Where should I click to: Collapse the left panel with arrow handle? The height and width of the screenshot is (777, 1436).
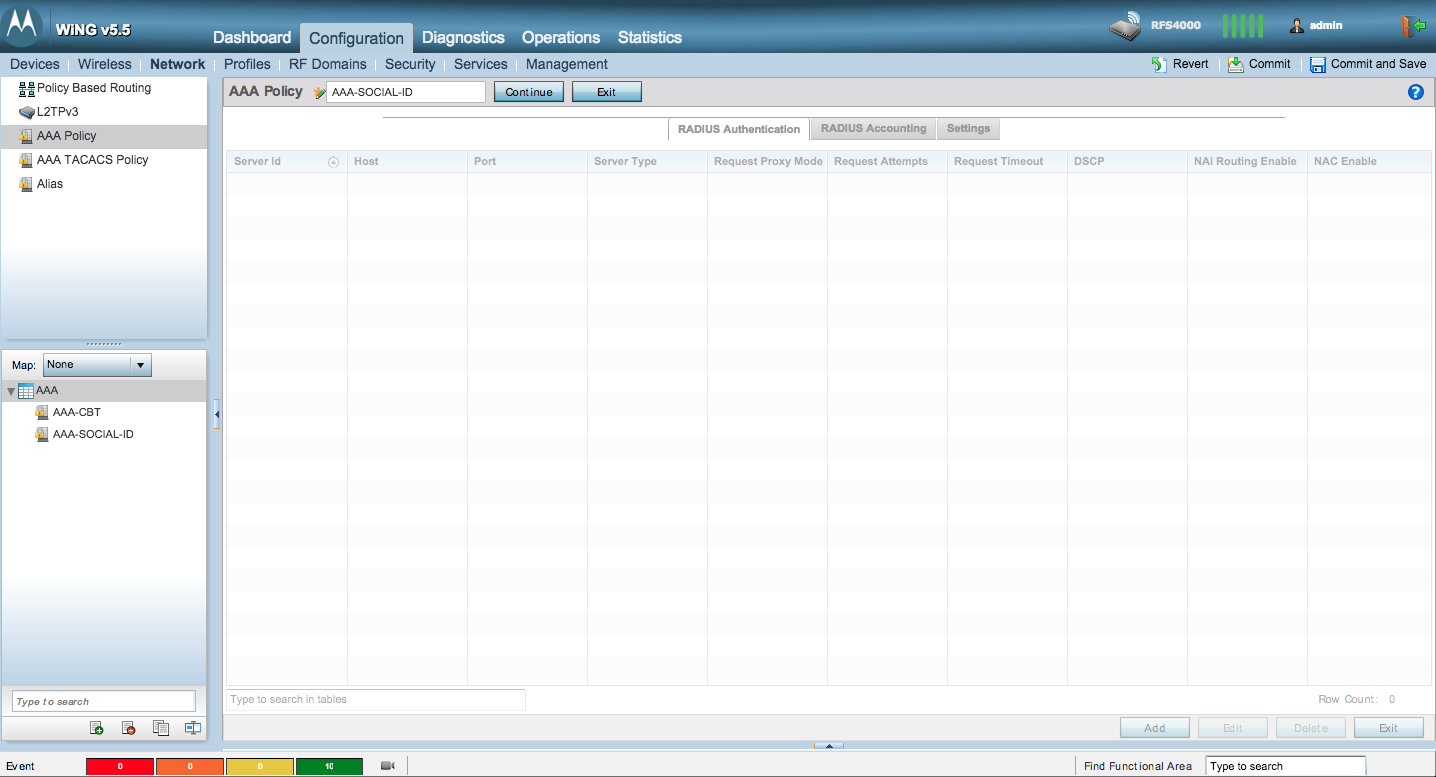pos(216,414)
